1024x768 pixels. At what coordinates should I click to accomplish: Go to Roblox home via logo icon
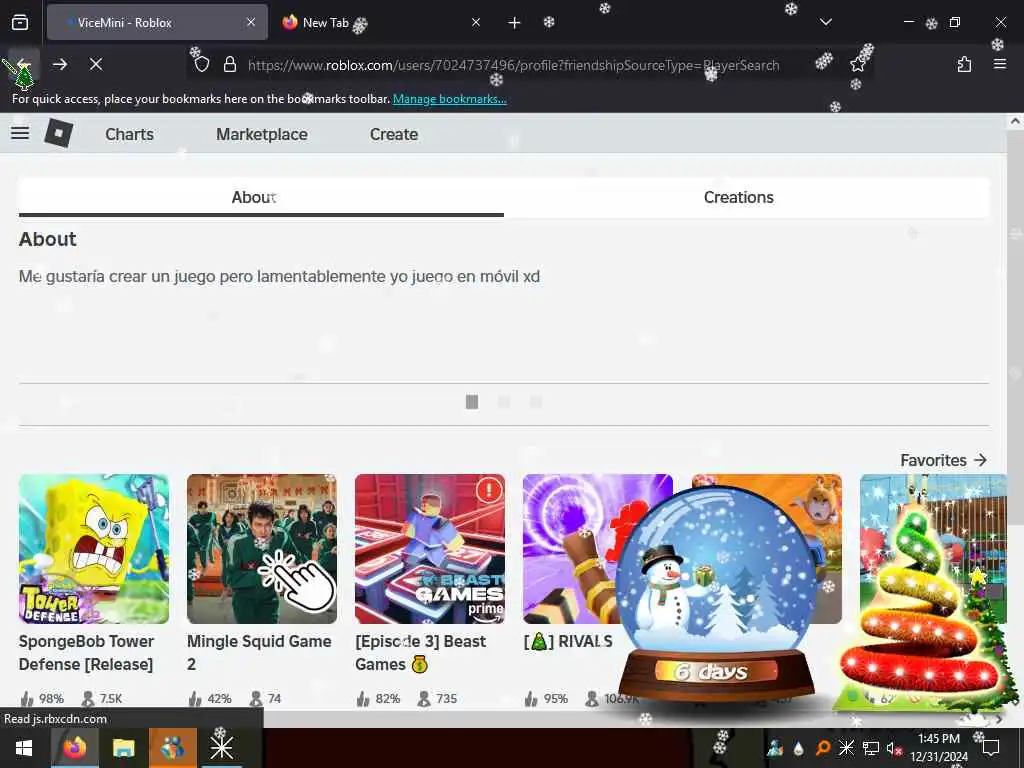pyautogui.click(x=58, y=133)
